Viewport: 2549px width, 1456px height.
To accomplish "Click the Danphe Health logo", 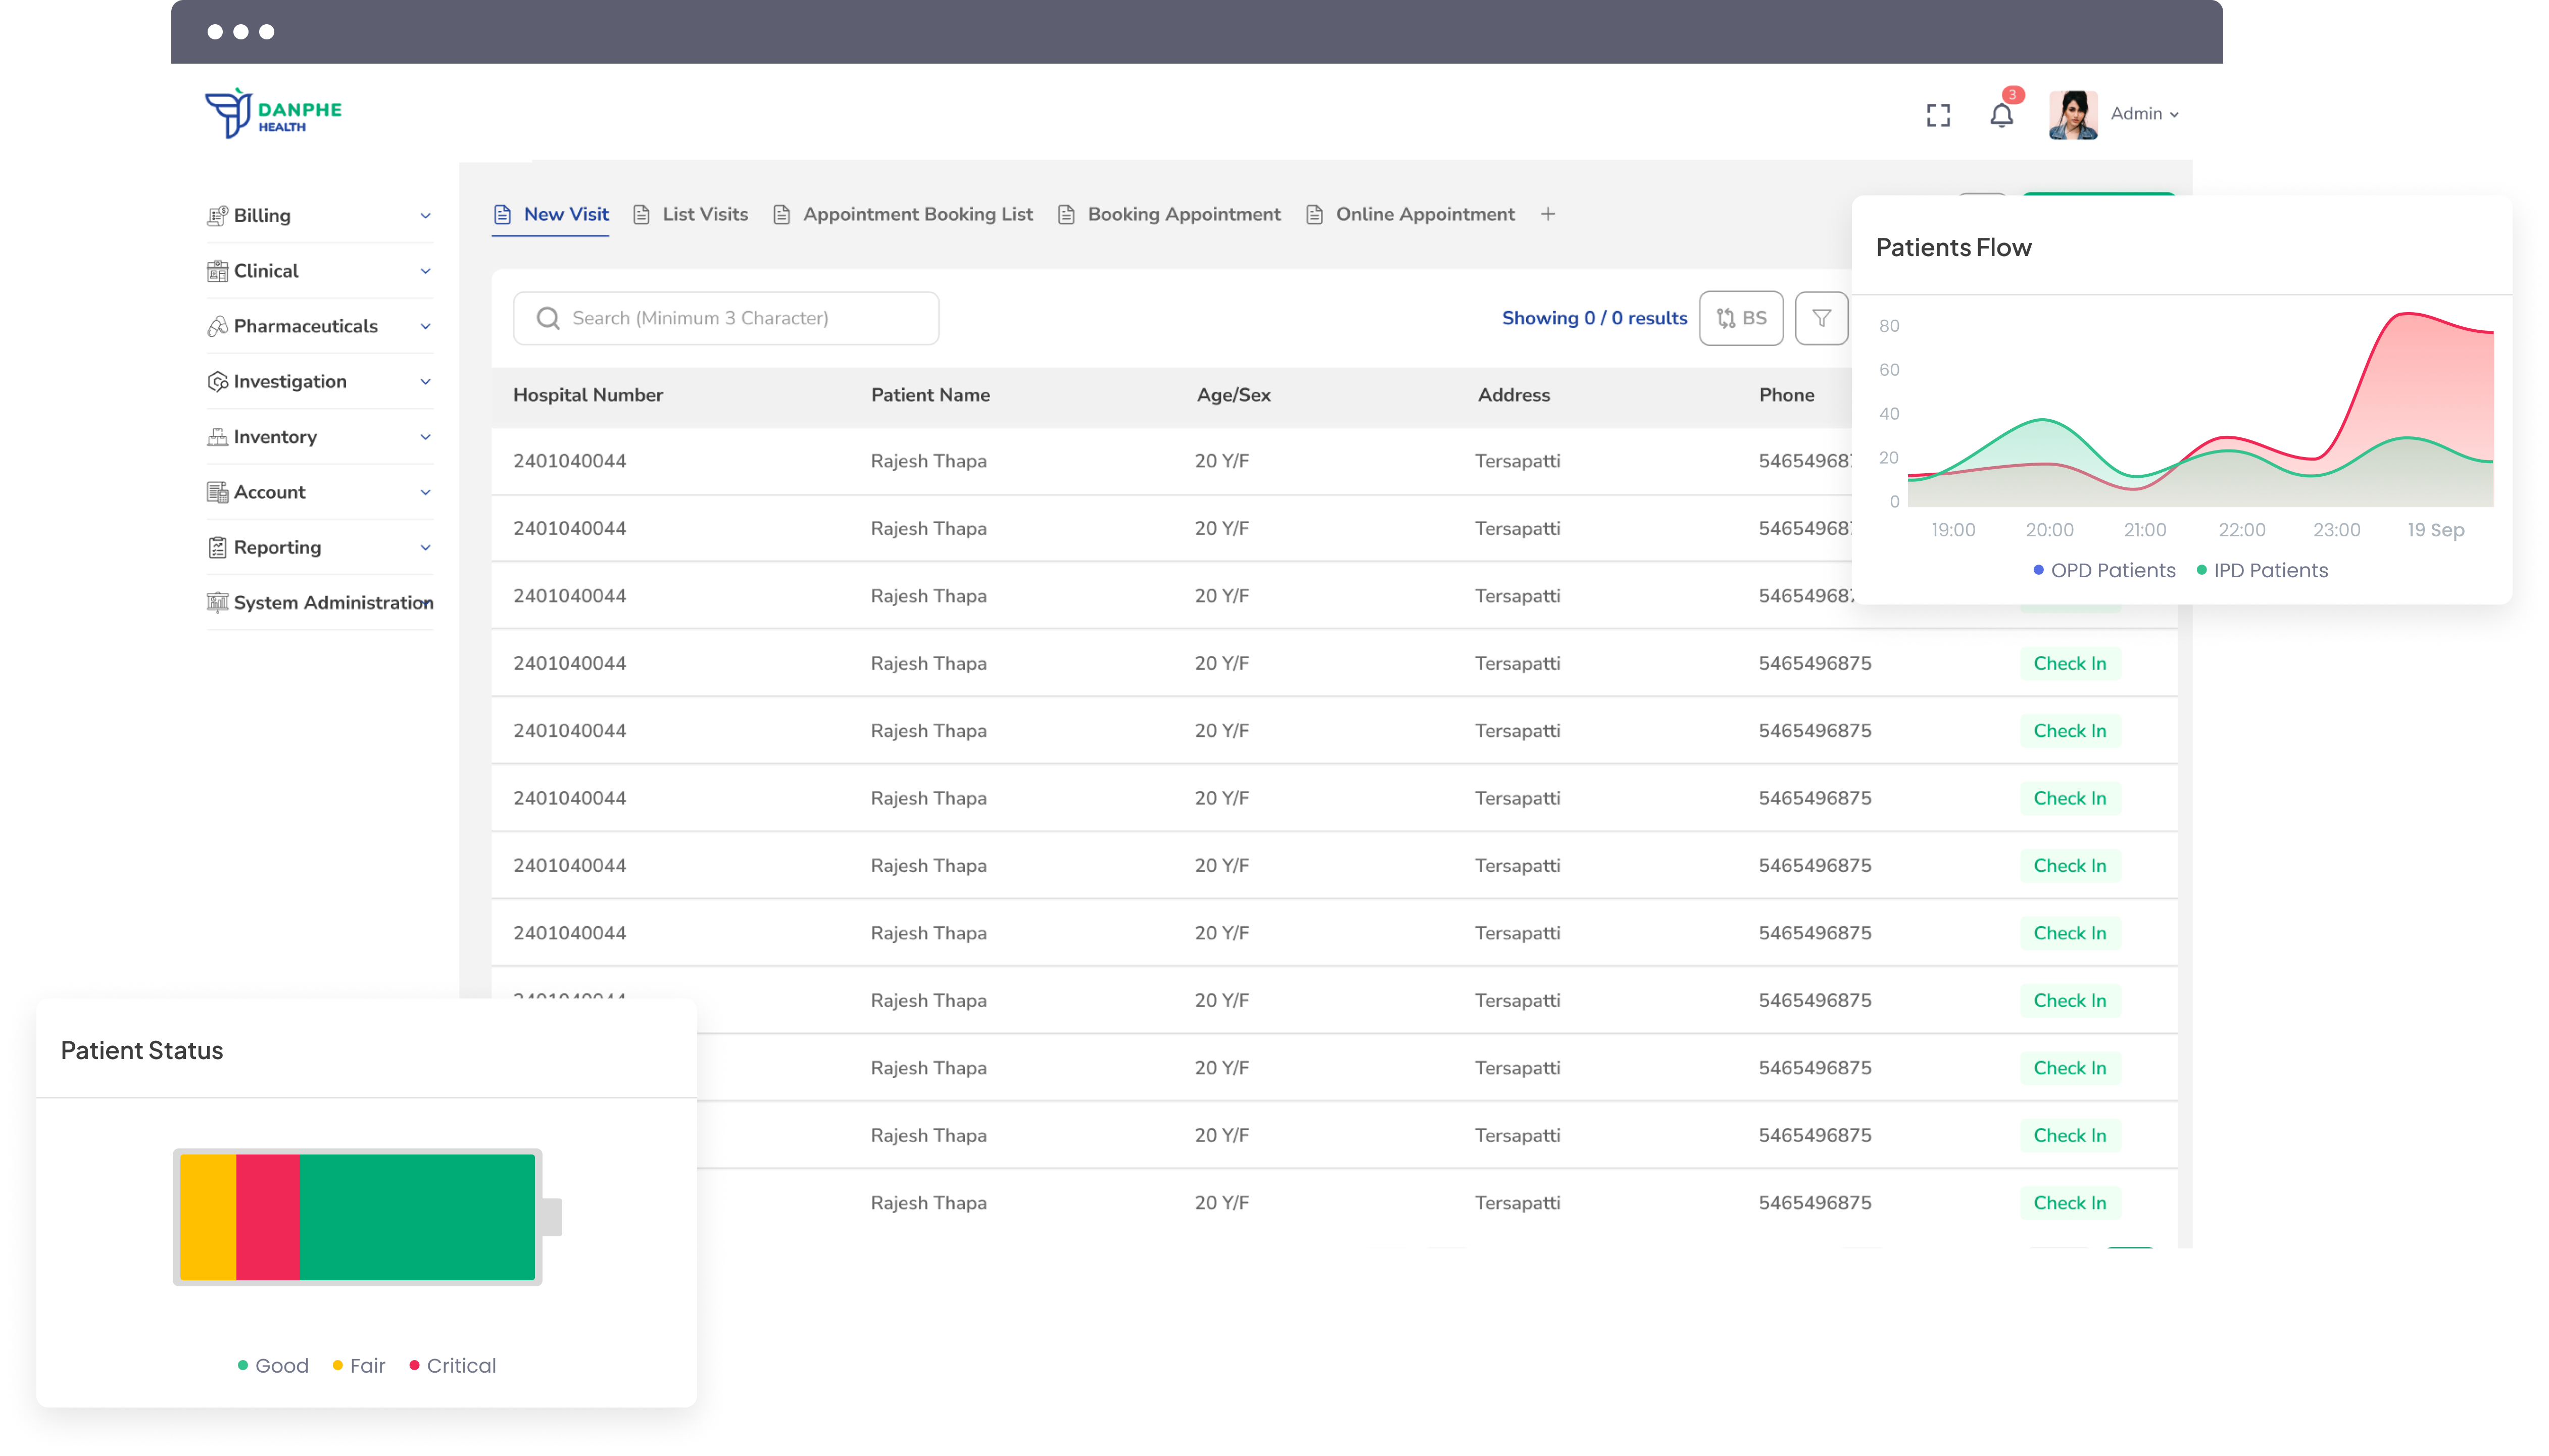I will click(x=273, y=113).
